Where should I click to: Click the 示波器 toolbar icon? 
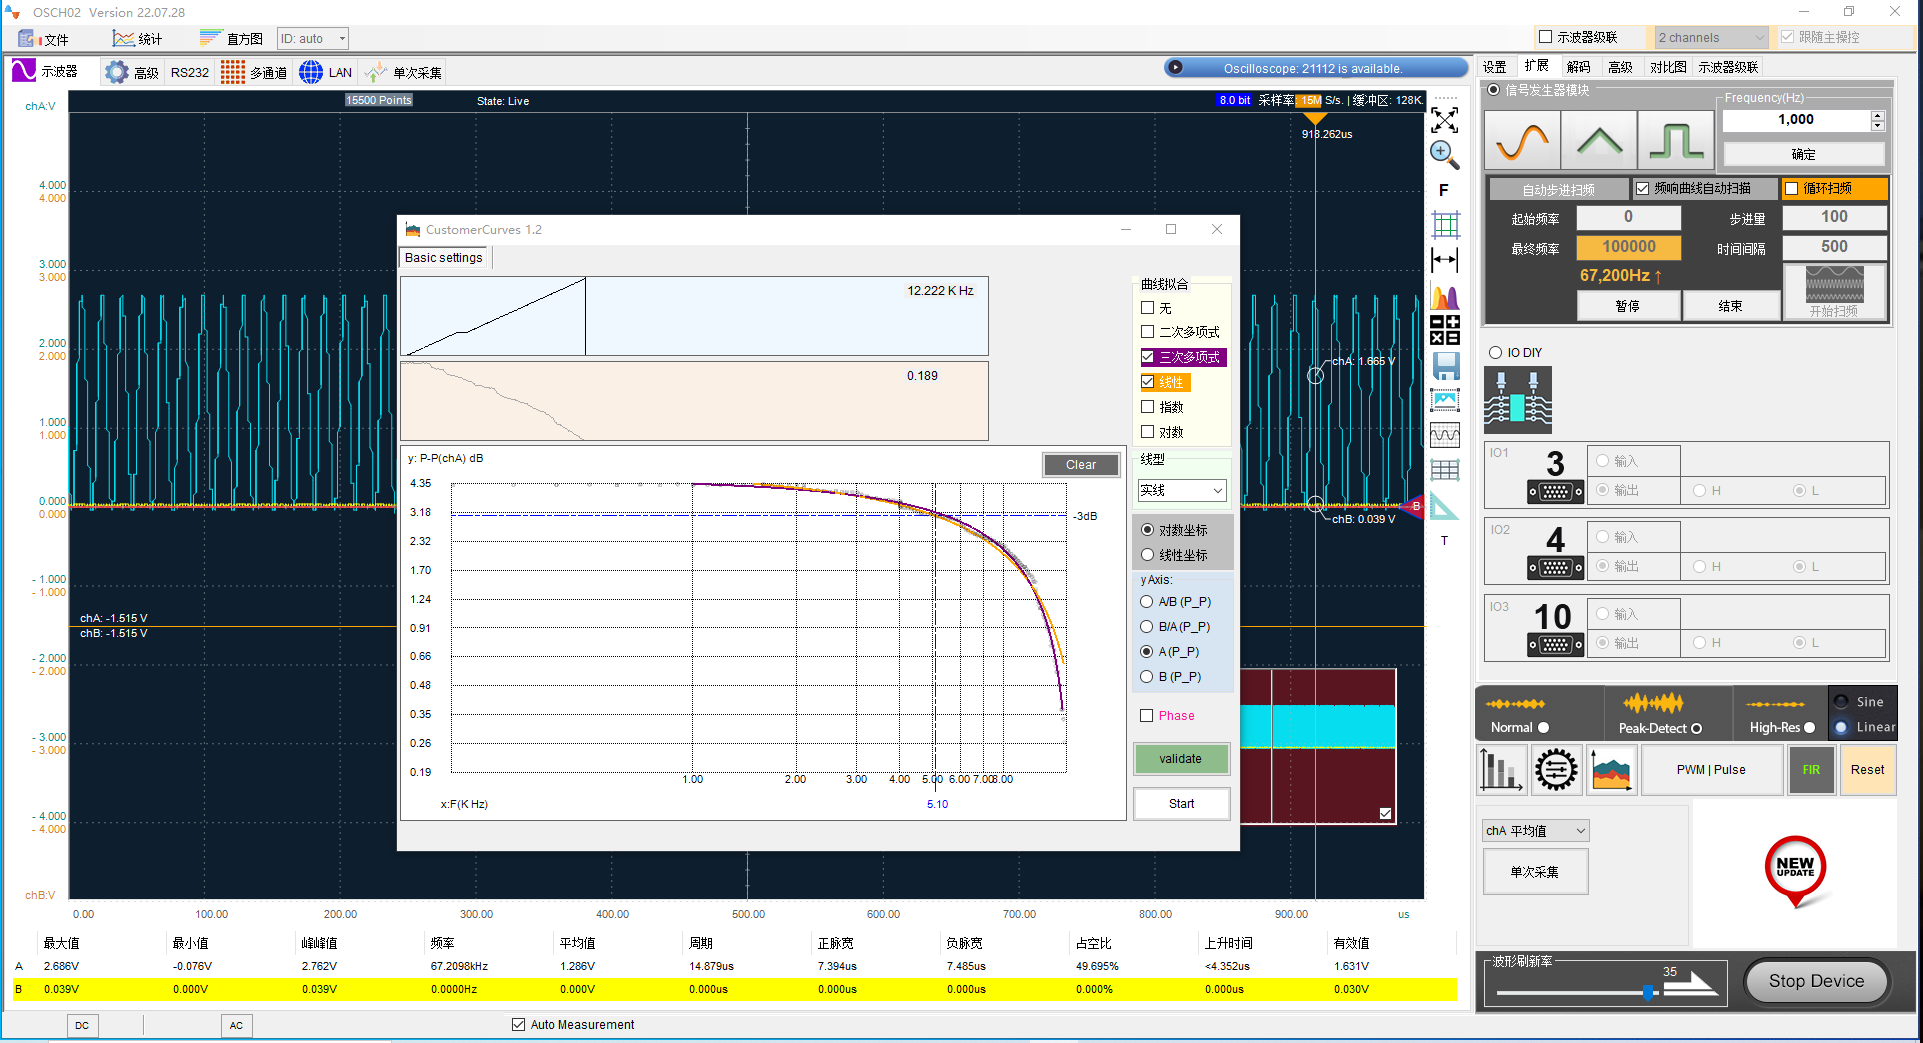44,71
